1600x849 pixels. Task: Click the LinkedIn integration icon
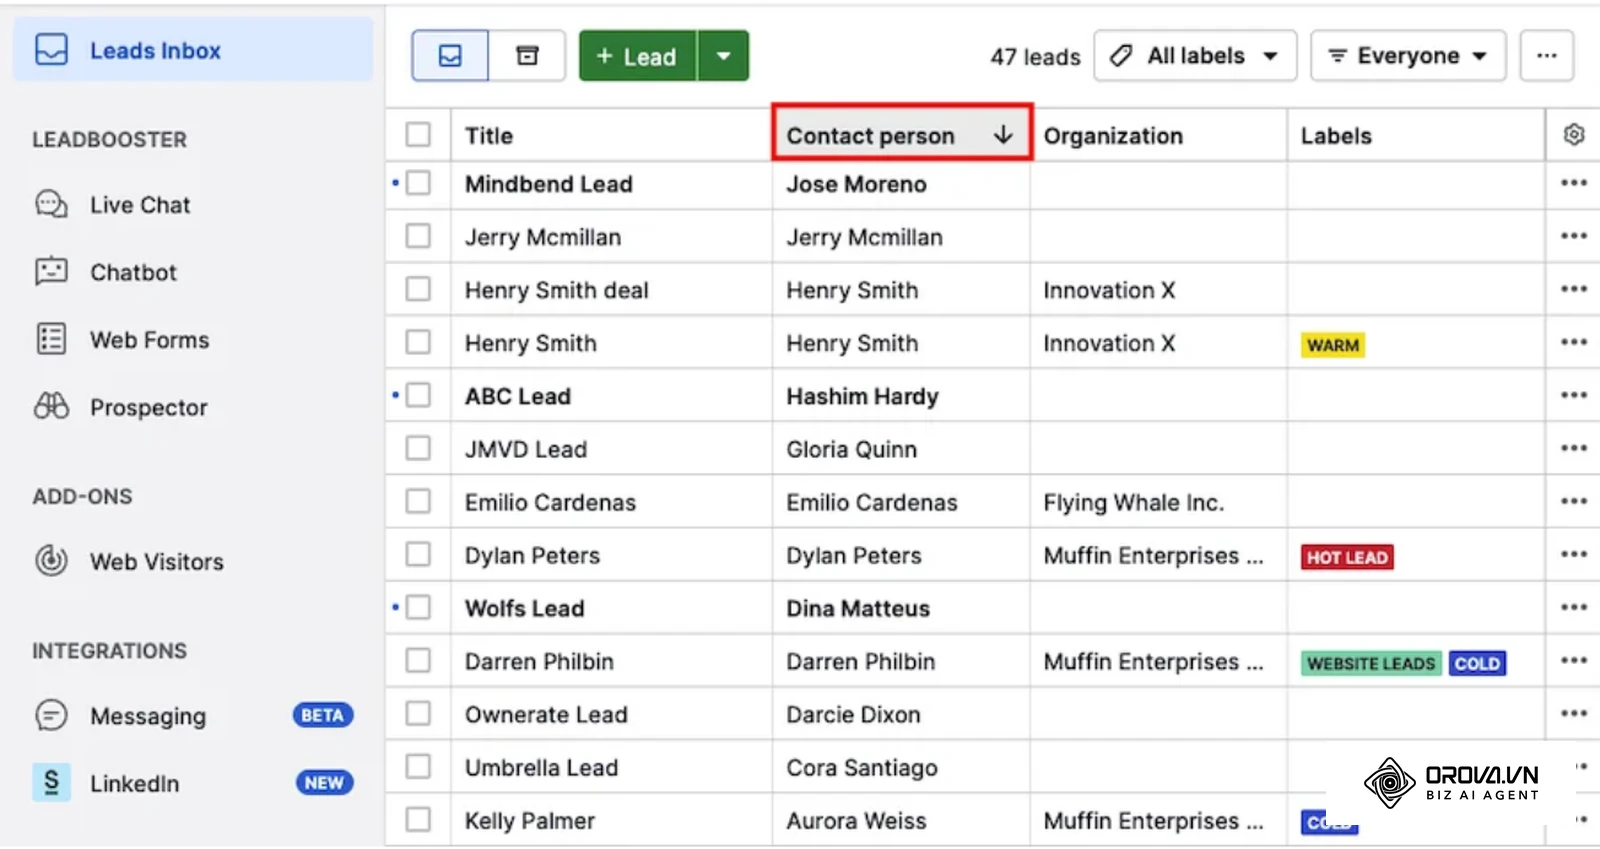51,782
